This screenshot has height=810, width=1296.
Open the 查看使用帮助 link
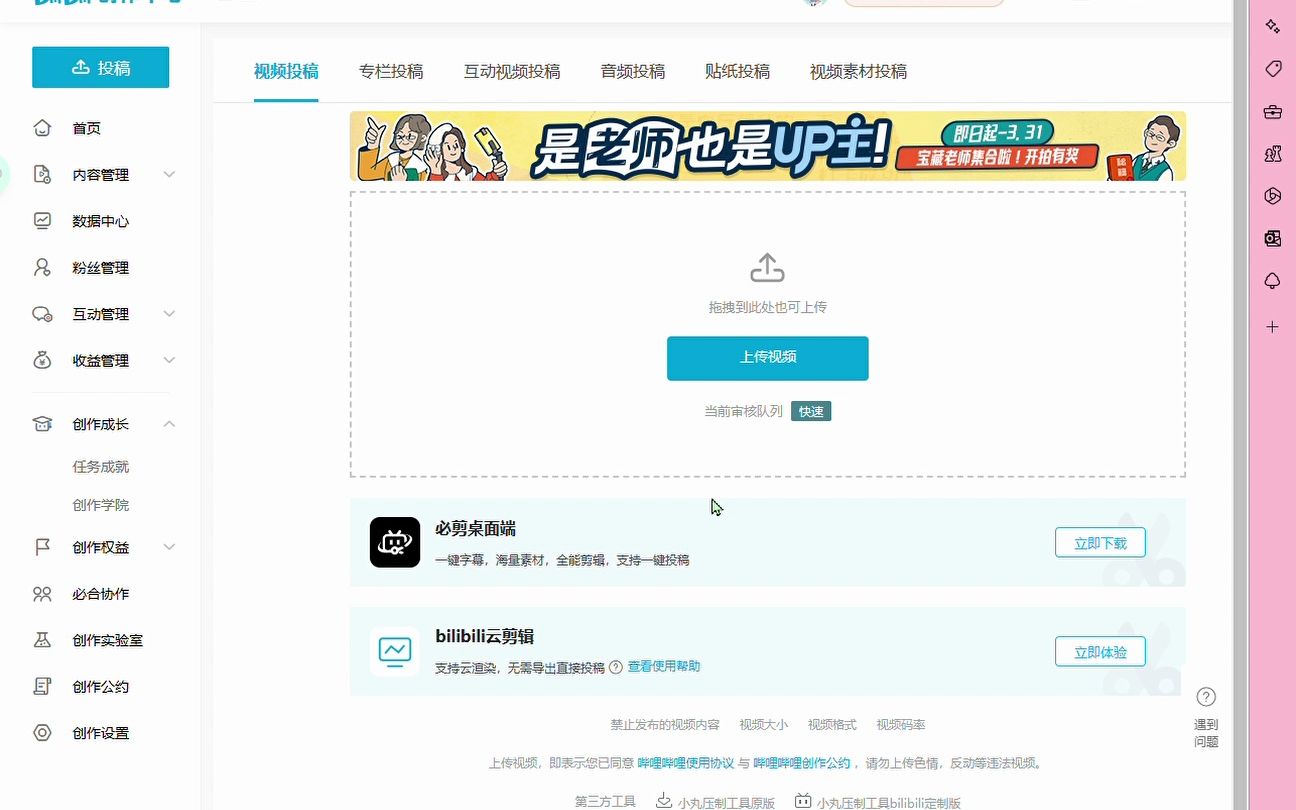pos(664,666)
